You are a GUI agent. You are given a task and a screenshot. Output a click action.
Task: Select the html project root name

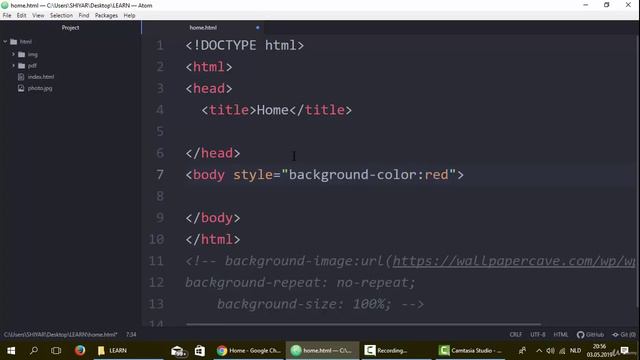tap(26, 42)
